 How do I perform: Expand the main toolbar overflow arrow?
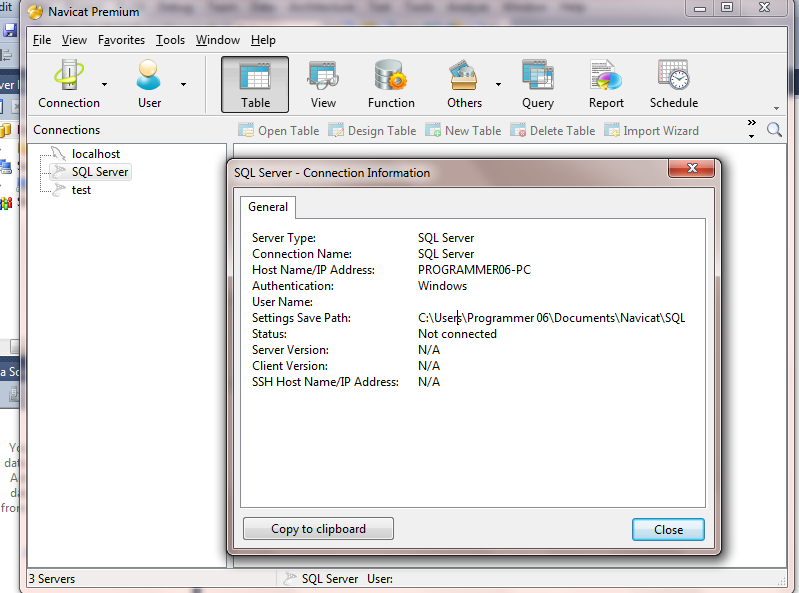776,108
